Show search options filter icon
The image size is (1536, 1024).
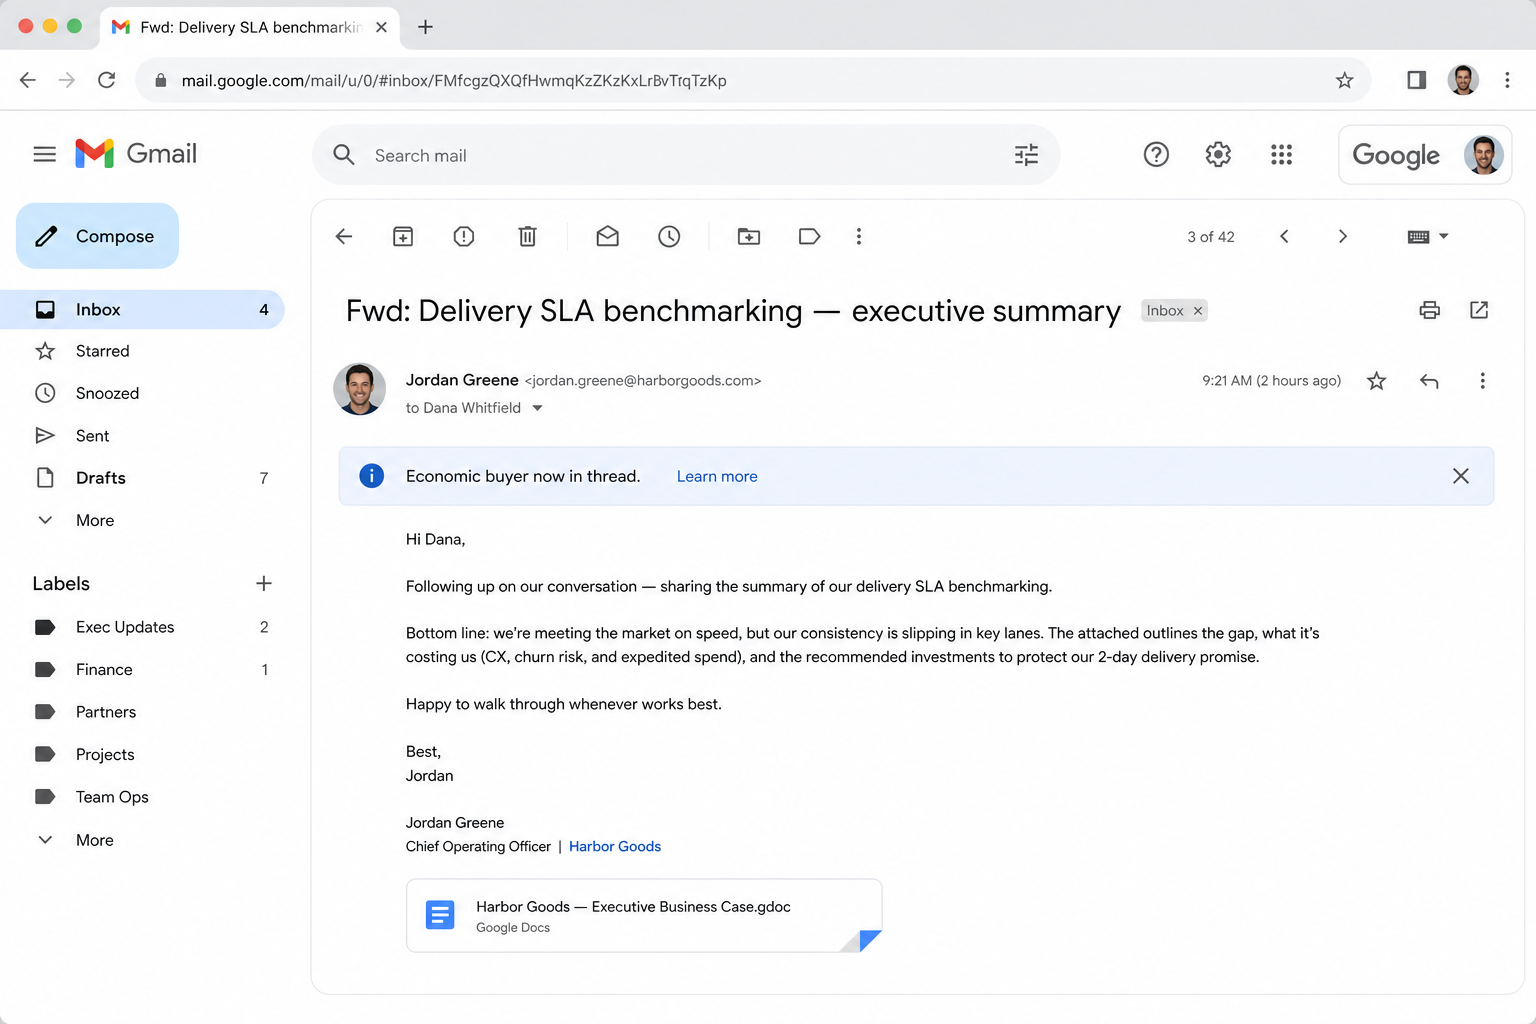[x=1026, y=155]
